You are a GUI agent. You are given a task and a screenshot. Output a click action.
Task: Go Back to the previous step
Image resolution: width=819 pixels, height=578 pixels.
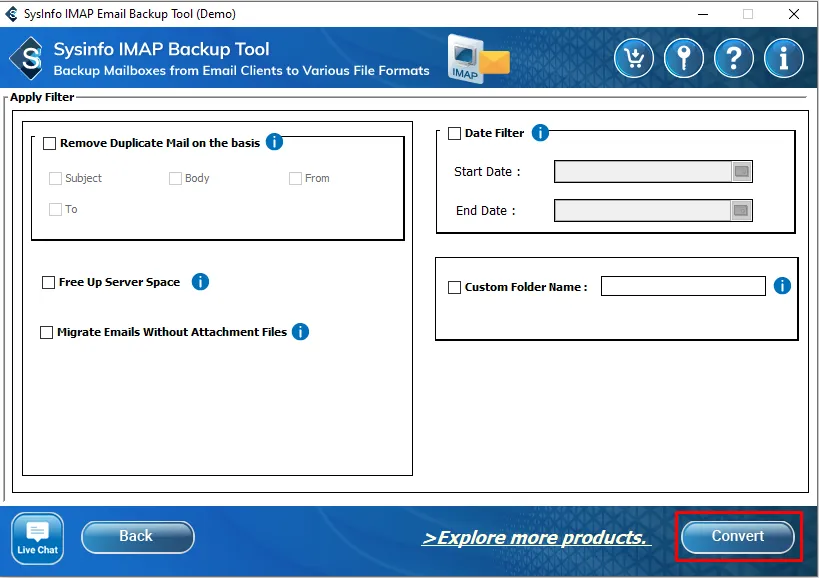click(x=137, y=537)
